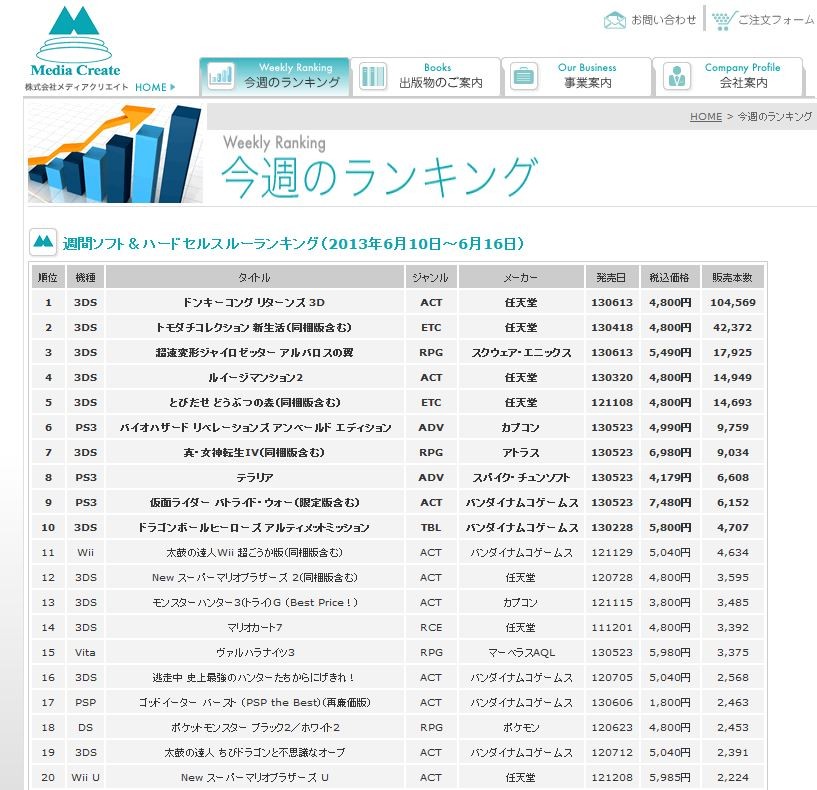Image resolution: width=817 pixels, height=790 pixels.
Task: Click maker マーベラスAQL
Action: 521,652
